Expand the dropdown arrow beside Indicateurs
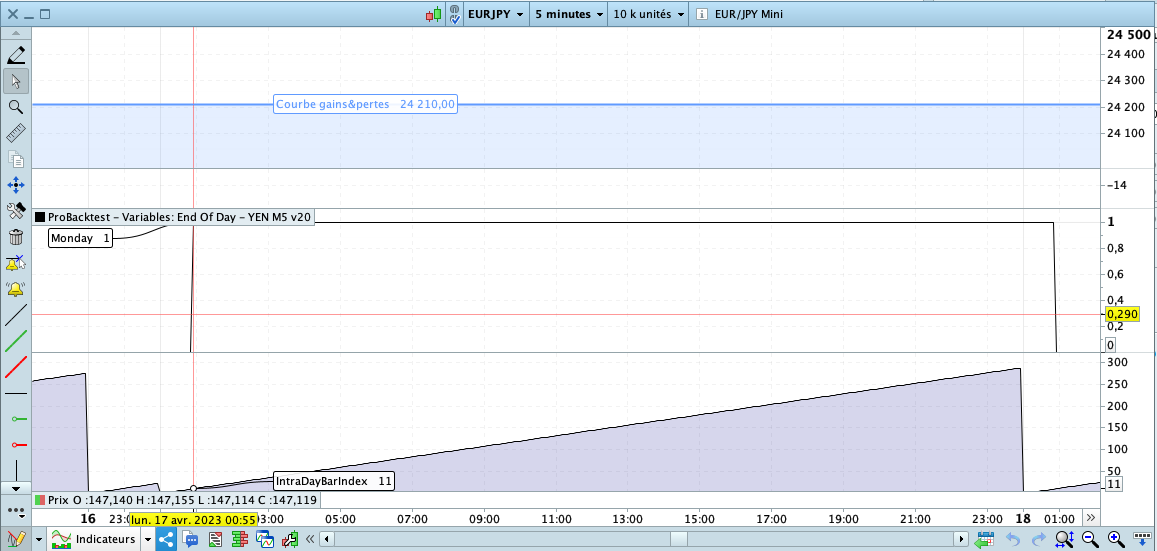The image size is (1157, 551). pos(148,540)
